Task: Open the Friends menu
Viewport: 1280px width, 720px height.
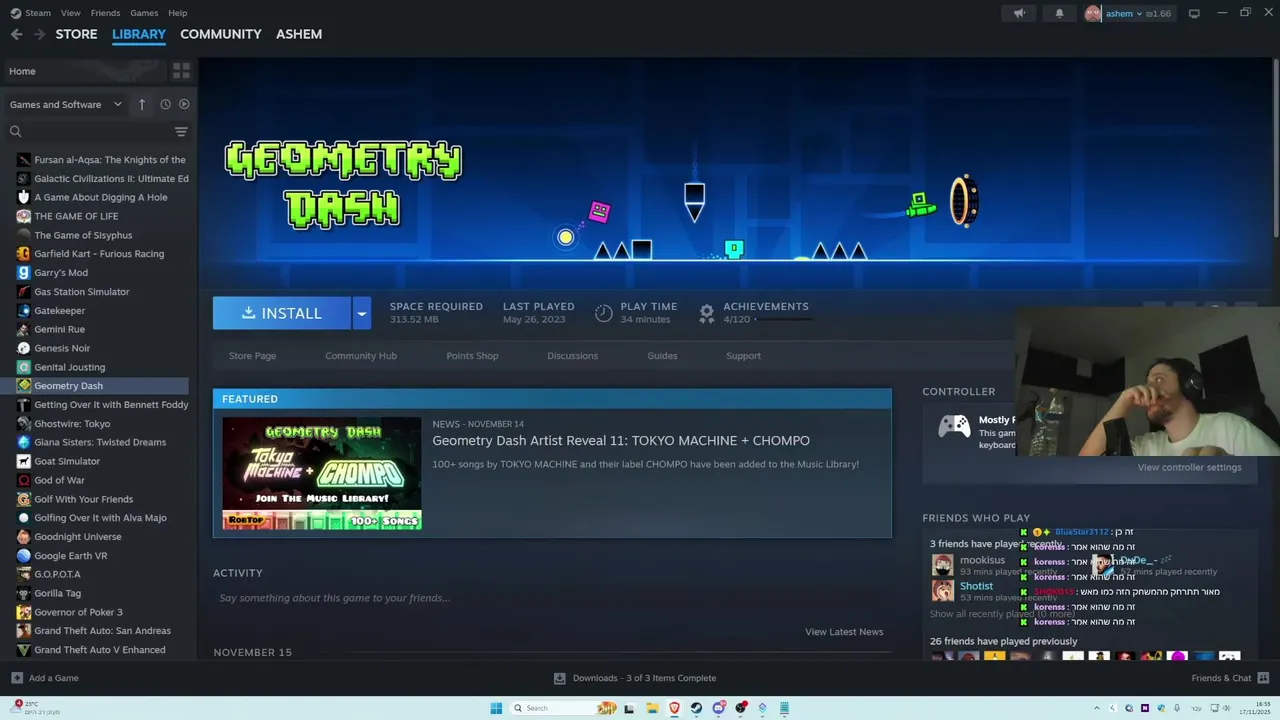Action: click(105, 13)
